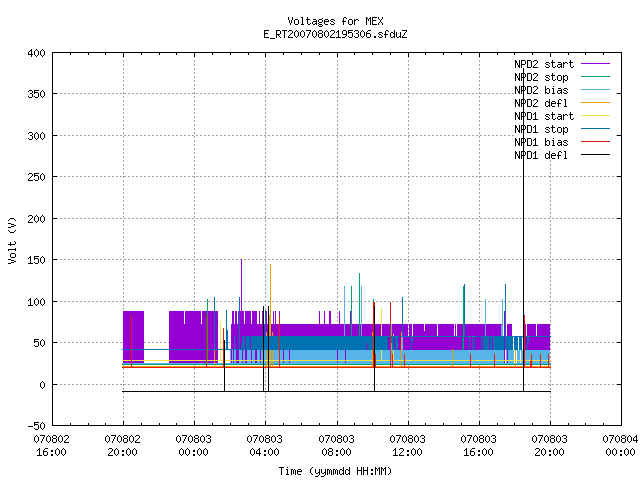Viewport: 640px width, 480px height.
Task: Click the y-axis tick value -50
Action: [x=36, y=426]
